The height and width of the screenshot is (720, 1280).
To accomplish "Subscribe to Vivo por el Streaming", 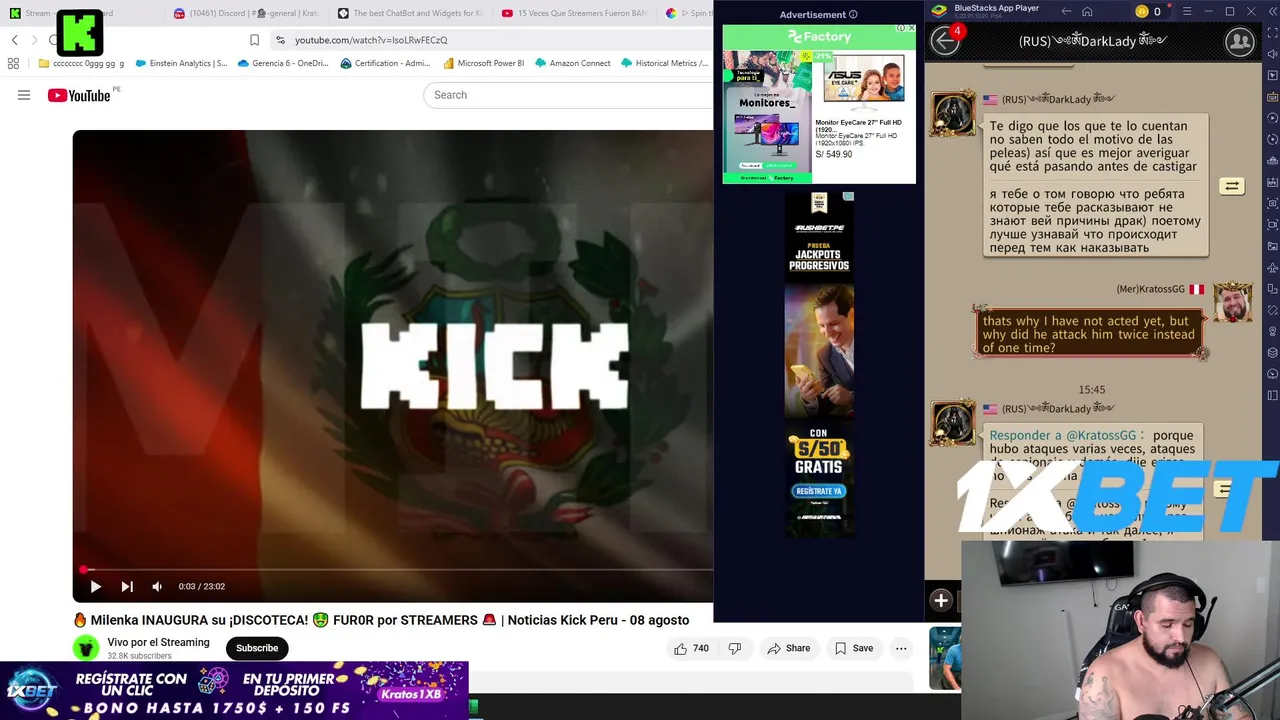I will [x=257, y=648].
